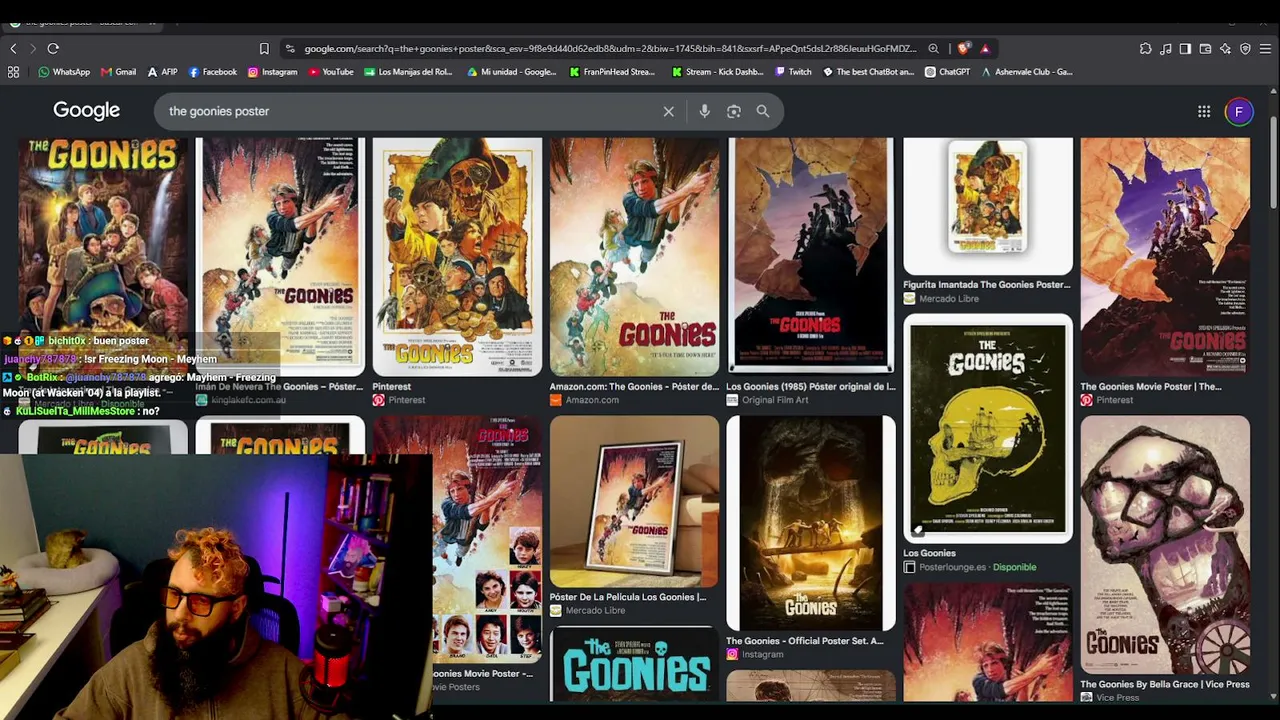
Task: Open the Google account avatar F
Action: (x=1239, y=111)
